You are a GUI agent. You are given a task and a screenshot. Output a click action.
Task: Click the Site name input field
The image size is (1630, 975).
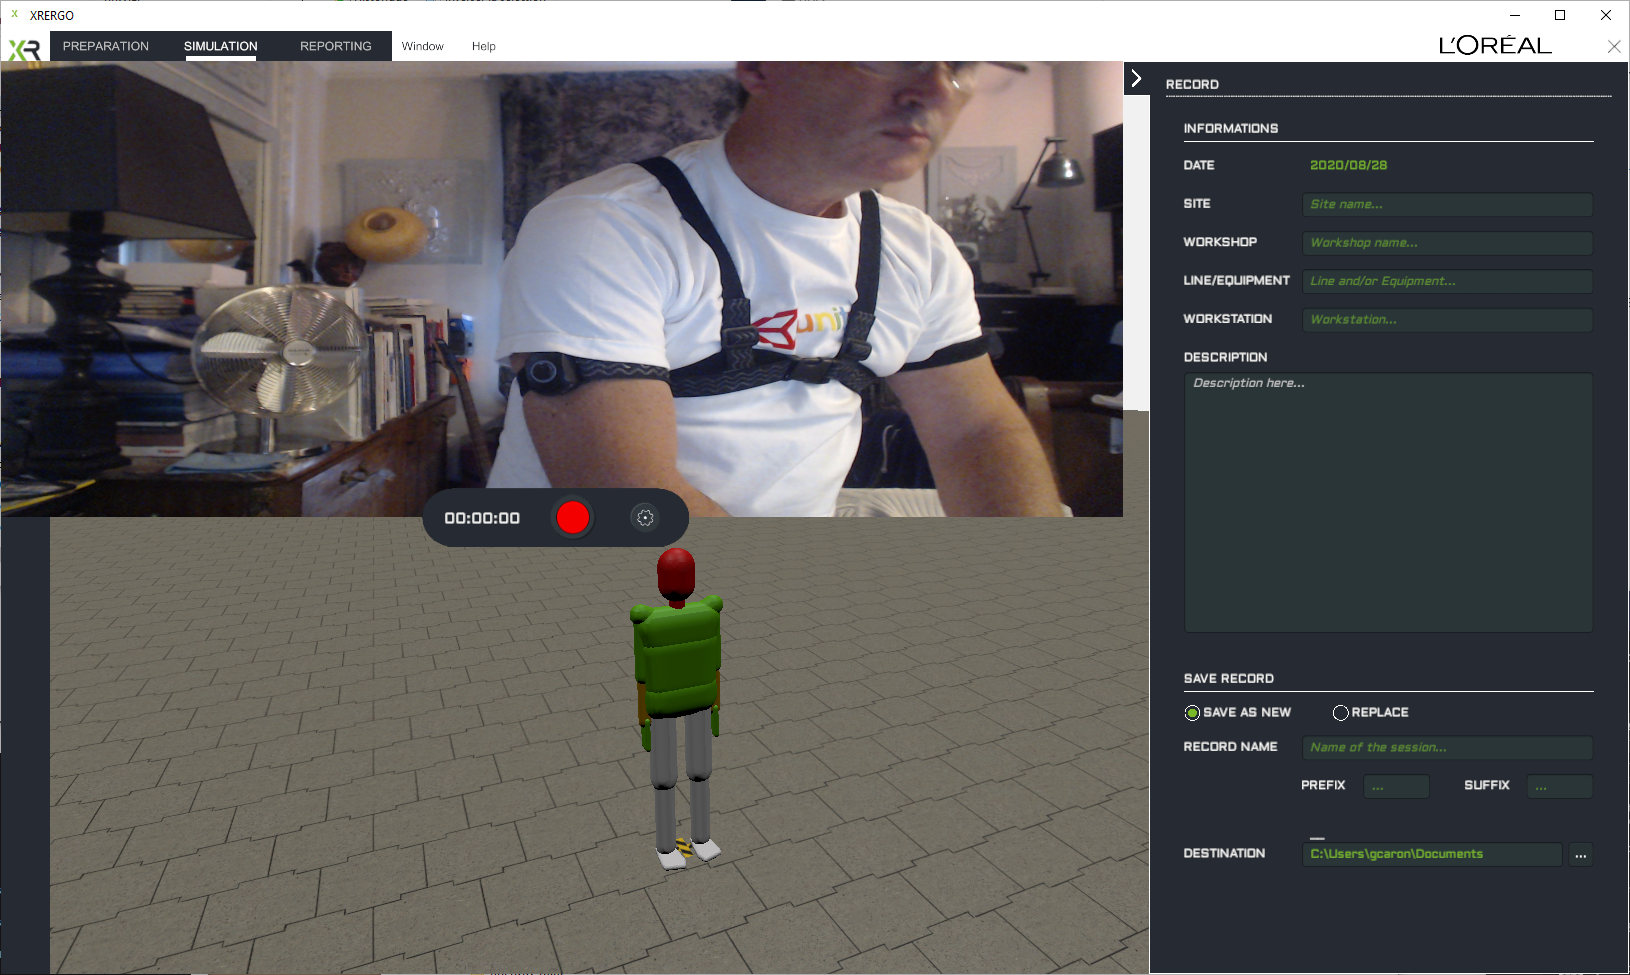1446,204
